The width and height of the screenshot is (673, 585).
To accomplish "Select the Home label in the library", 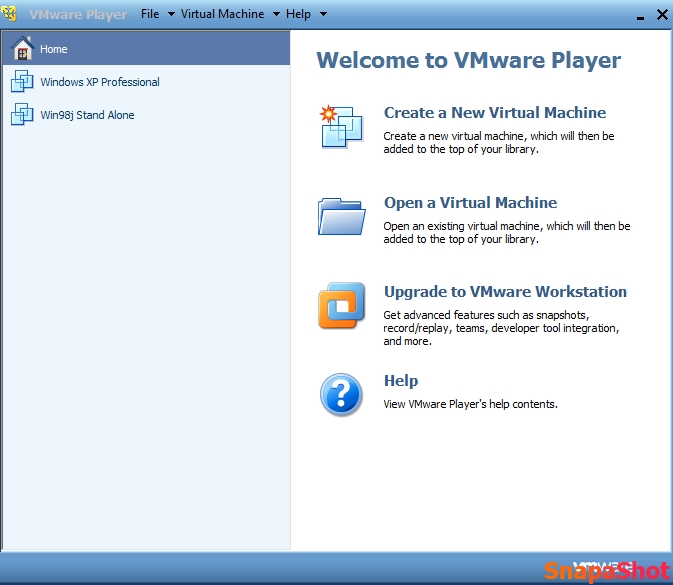I will point(54,49).
